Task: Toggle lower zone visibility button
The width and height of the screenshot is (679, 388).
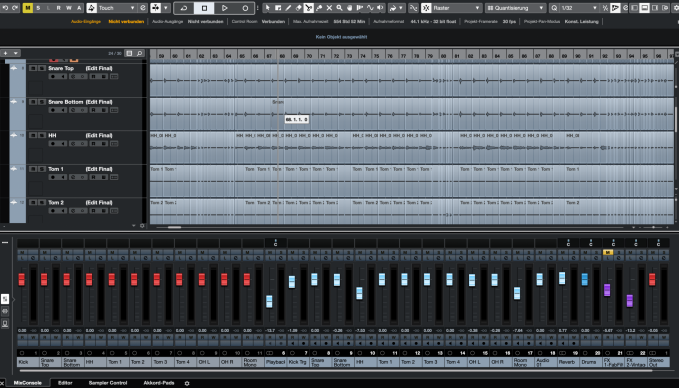Action: (x=644, y=8)
